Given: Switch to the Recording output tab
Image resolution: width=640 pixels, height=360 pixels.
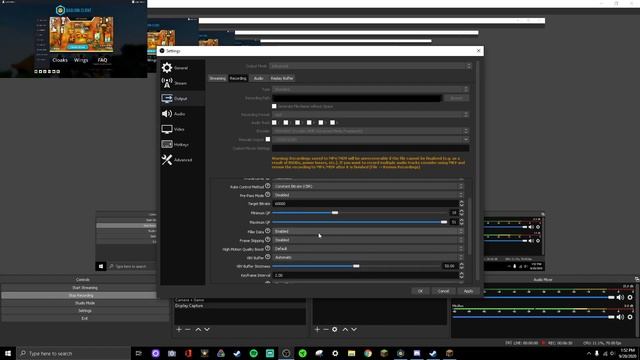Looking at the screenshot, I should pos(238,78).
